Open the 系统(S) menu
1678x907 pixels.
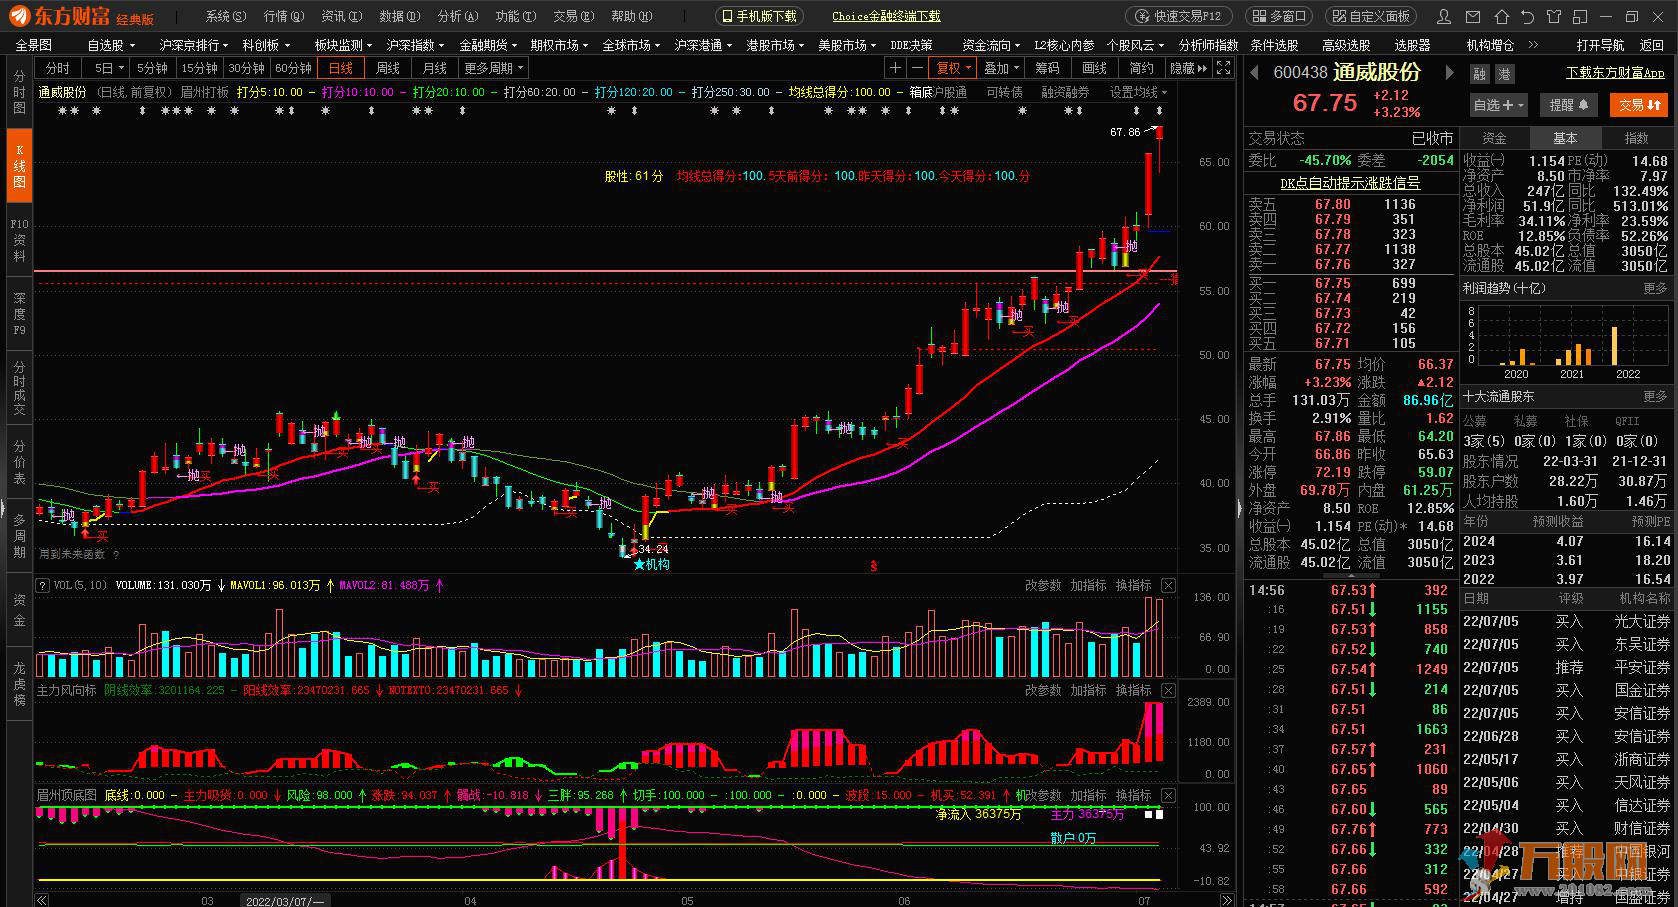click(x=226, y=16)
